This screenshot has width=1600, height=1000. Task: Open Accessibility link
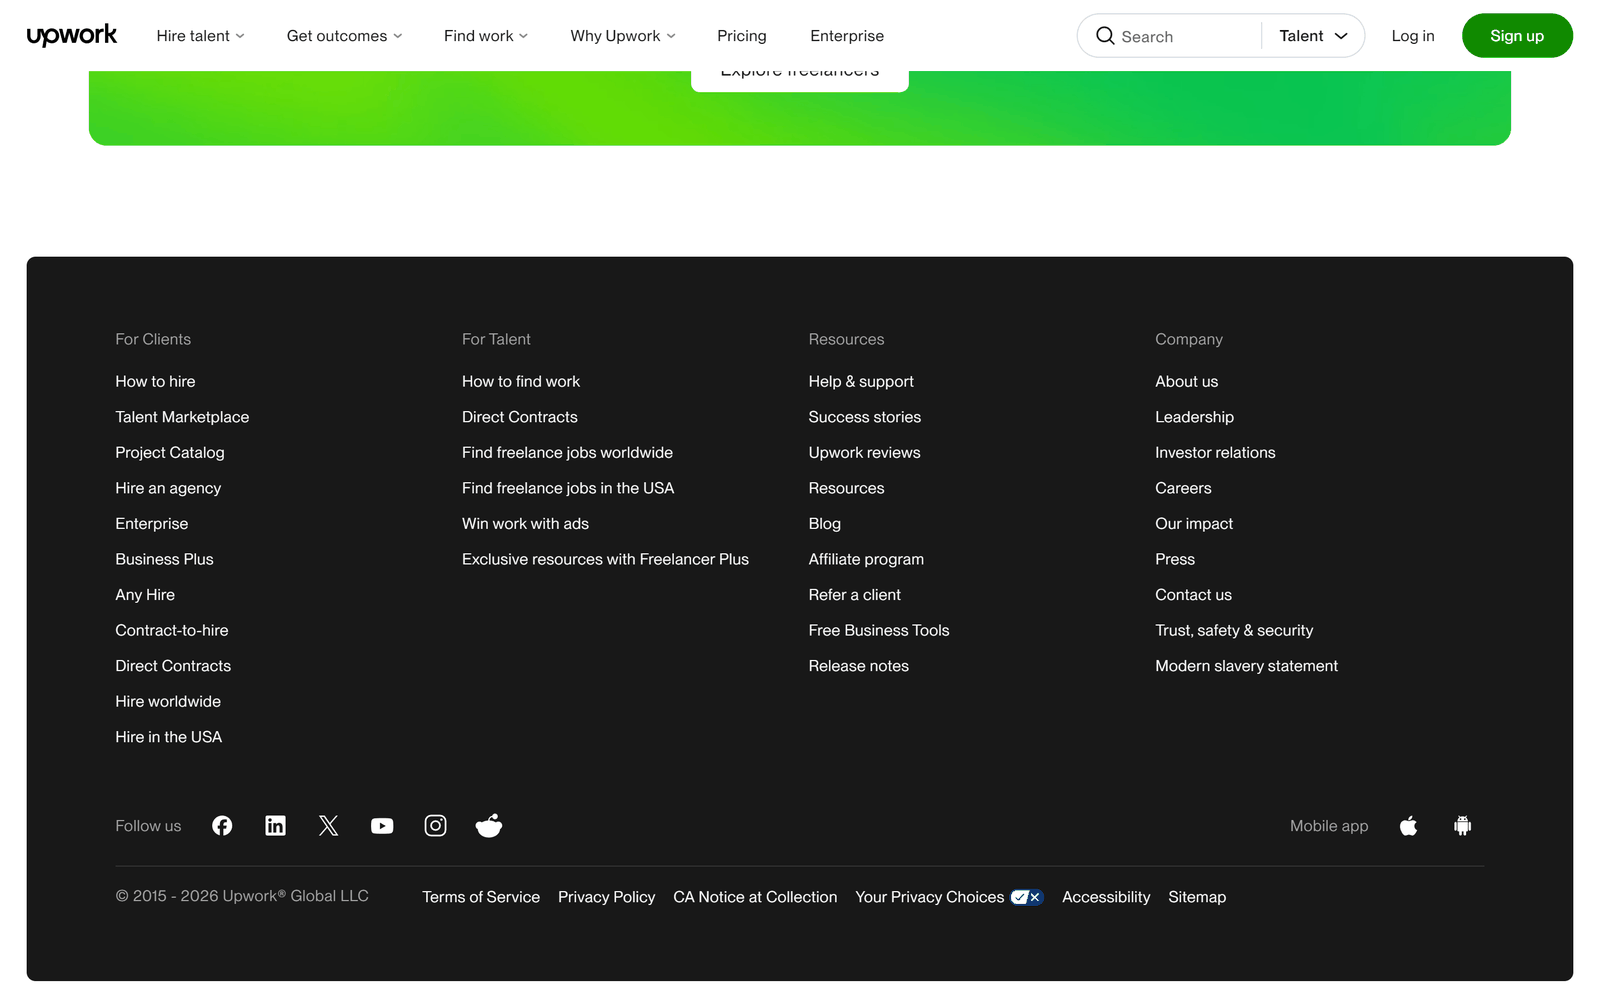pyautogui.click(x=1106, y=897)
